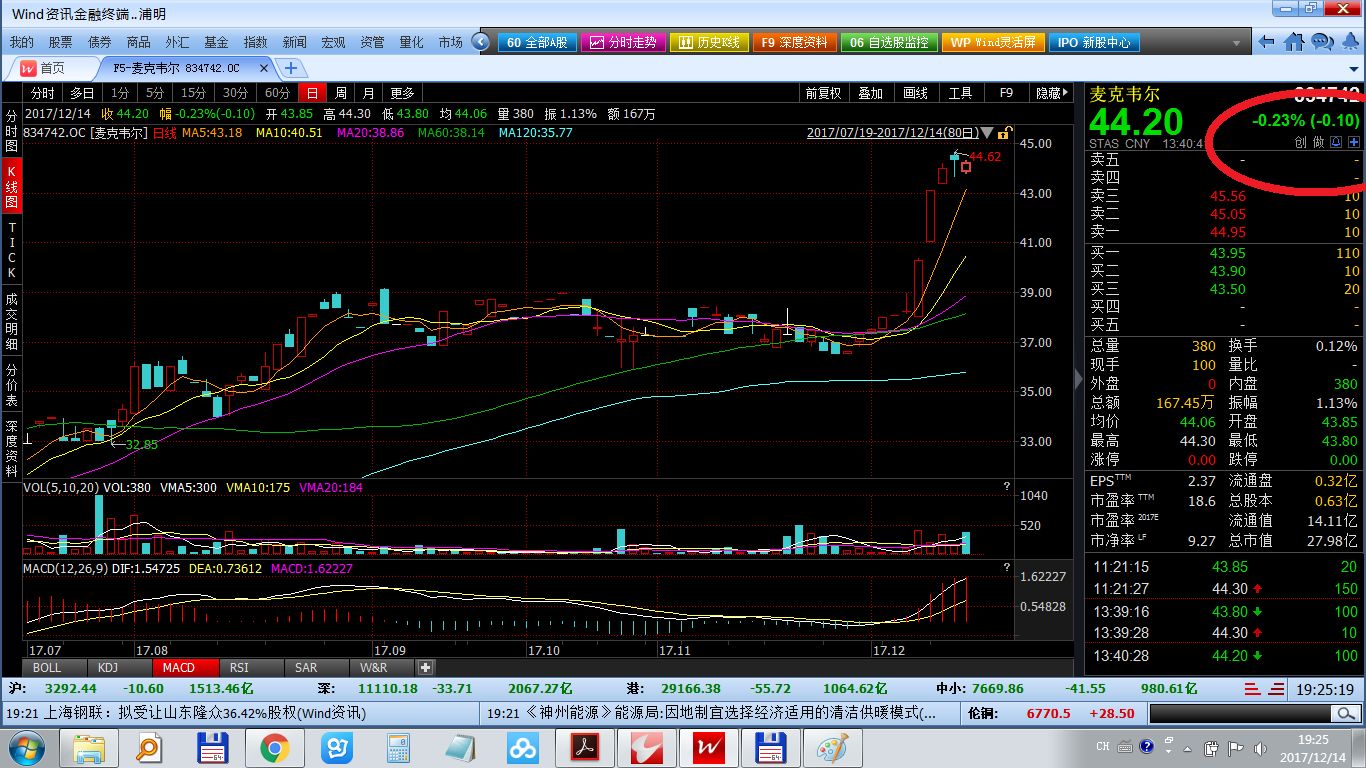Image resolution: width=1366 pixels, height=768 pixels.
Task: Go to home with house icon
Action: tap(1295, 42)
